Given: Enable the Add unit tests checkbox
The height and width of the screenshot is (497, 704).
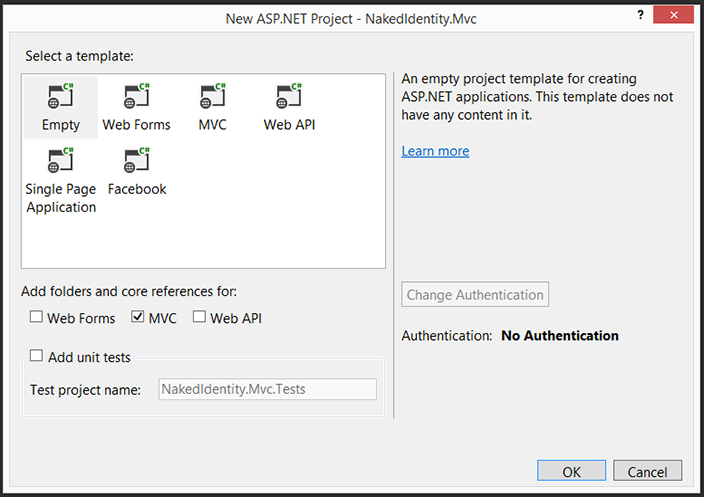Looking at the screenshot, I should click(37, 356).
